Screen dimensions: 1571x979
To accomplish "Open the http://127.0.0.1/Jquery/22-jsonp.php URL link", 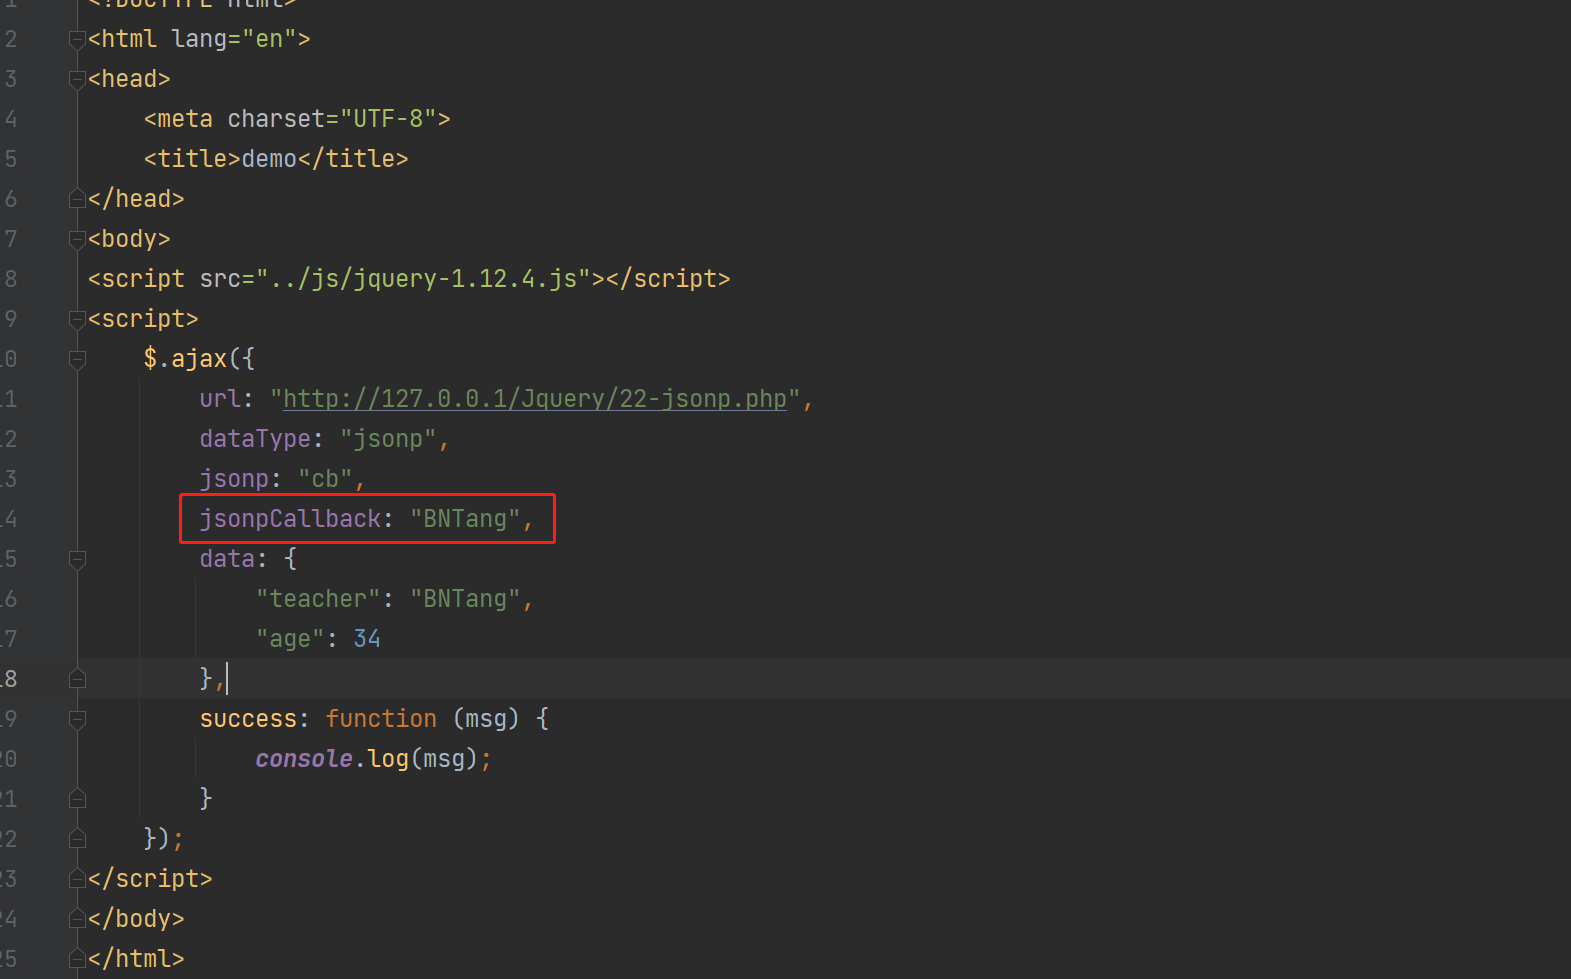I will coord(535,399).
